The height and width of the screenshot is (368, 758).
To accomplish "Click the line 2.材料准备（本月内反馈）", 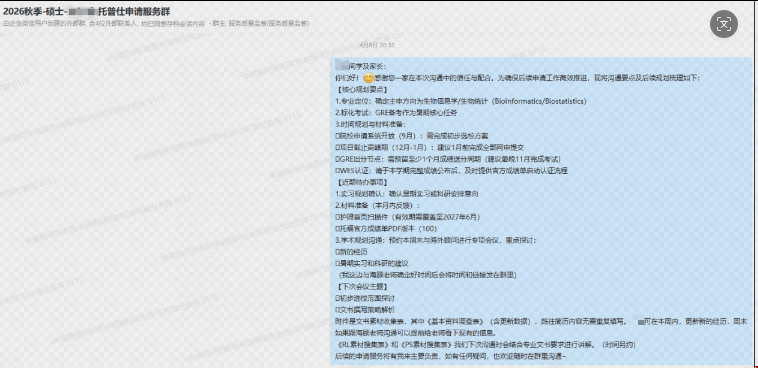I will point(378,205).
